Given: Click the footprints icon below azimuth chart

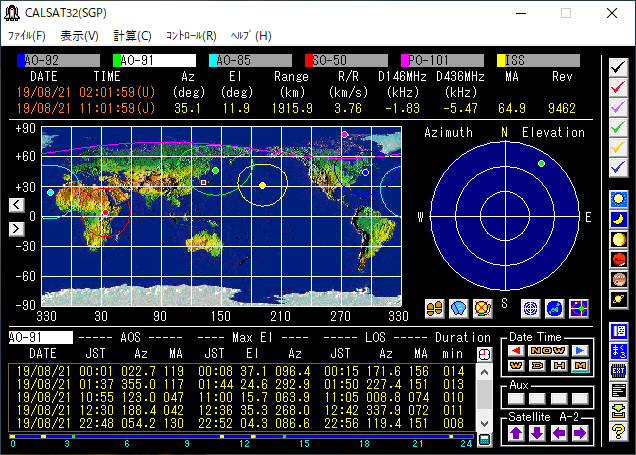Looking at the screenshot, I should (x=434, y=309).
